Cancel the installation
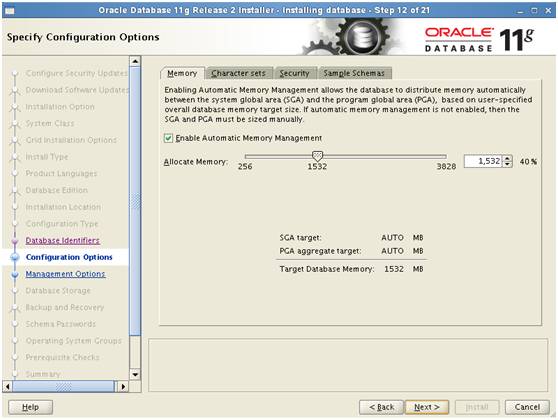The width and height of the screenshot is (558, 420). pos(527,407)
